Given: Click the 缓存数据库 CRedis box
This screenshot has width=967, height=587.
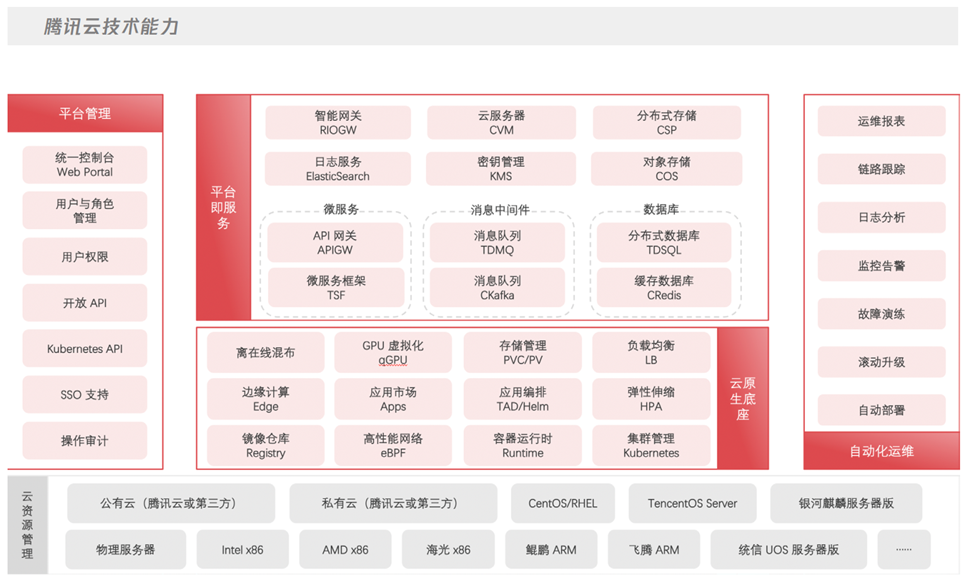Looking at the screenshot, I should coord(664,288).
